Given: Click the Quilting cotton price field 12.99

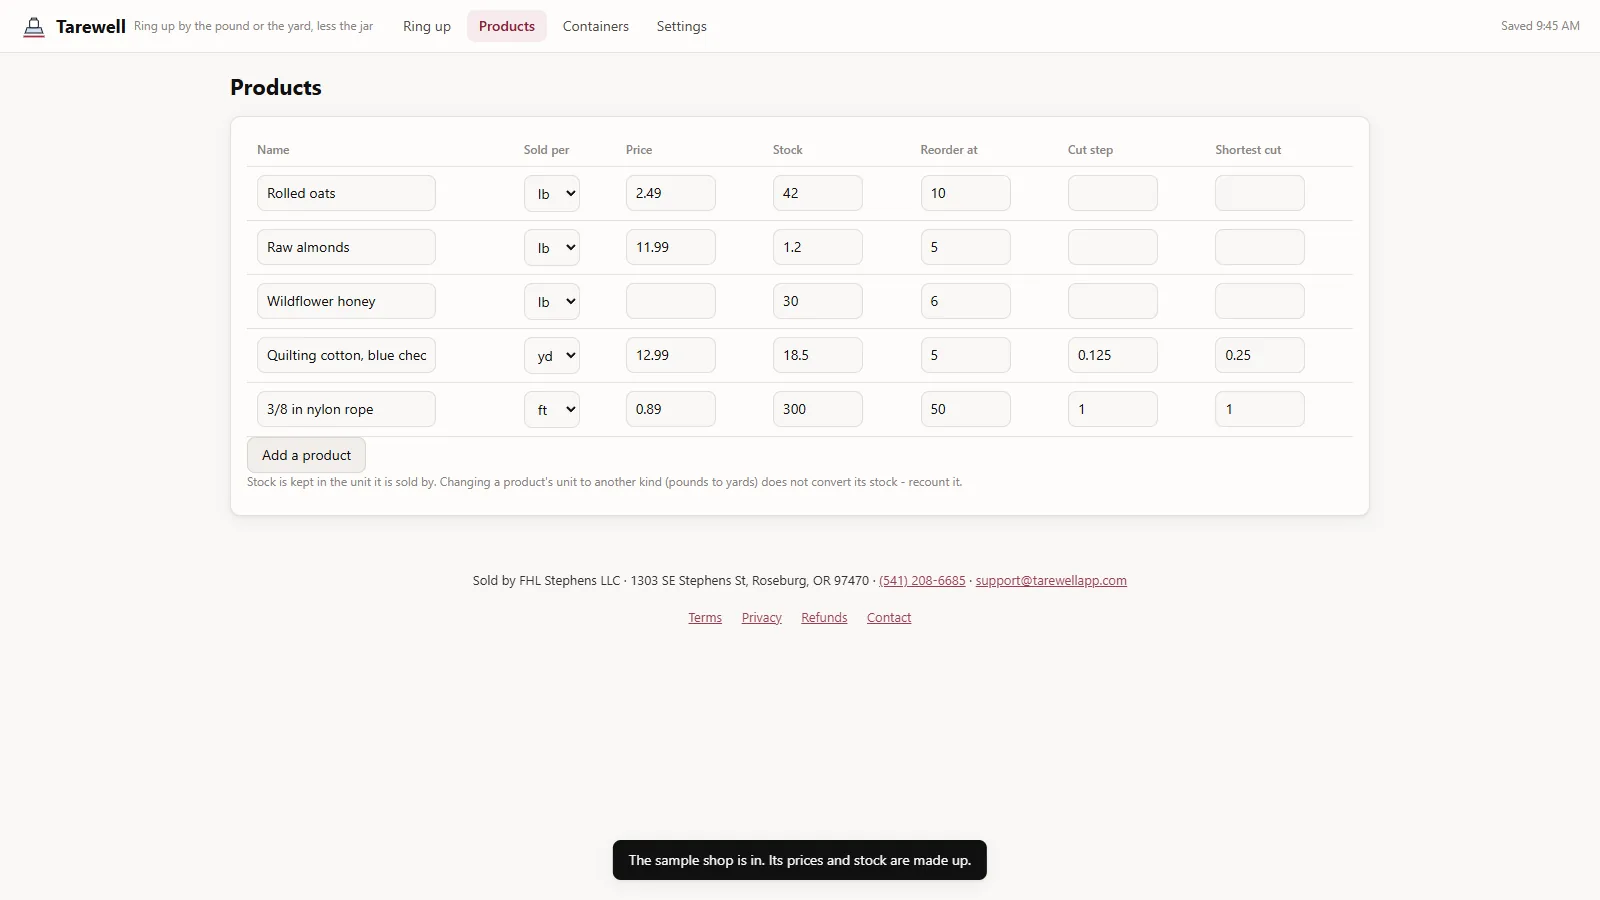Looking at the screenshot, I should coord(671,355).
